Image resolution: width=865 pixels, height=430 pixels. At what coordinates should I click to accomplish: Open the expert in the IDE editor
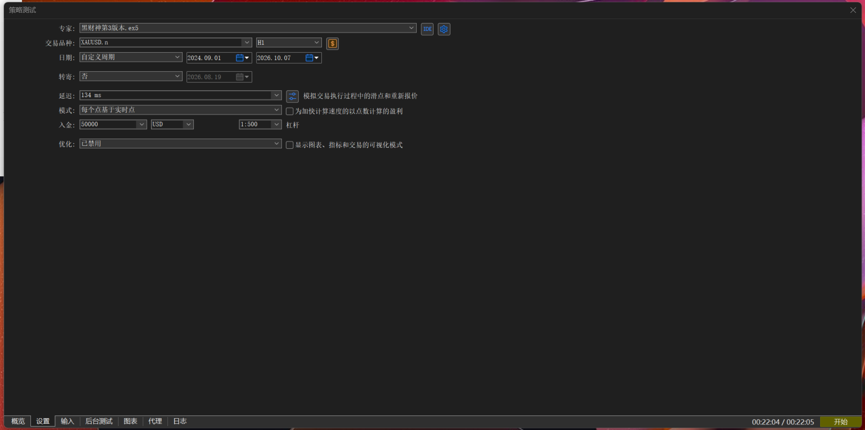(x=427, y=29)
